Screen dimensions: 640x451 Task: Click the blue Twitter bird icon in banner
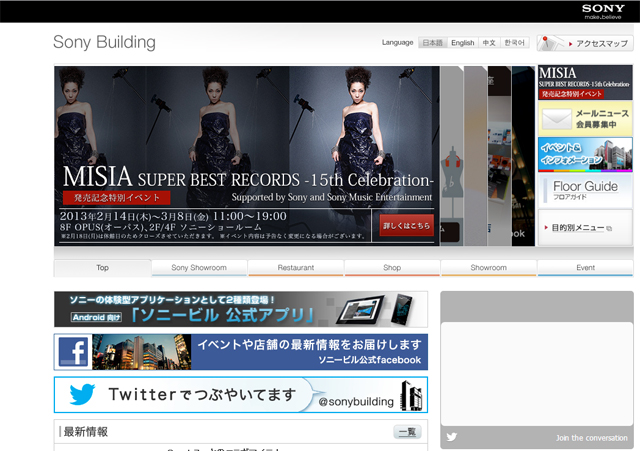tap(82, 394)
